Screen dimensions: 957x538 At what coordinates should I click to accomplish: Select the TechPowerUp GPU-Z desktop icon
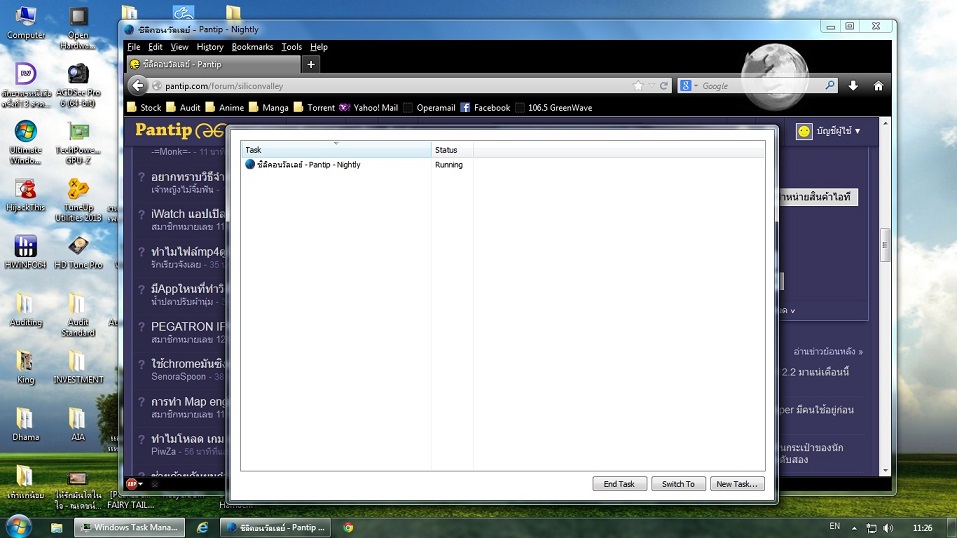[78, 142]
